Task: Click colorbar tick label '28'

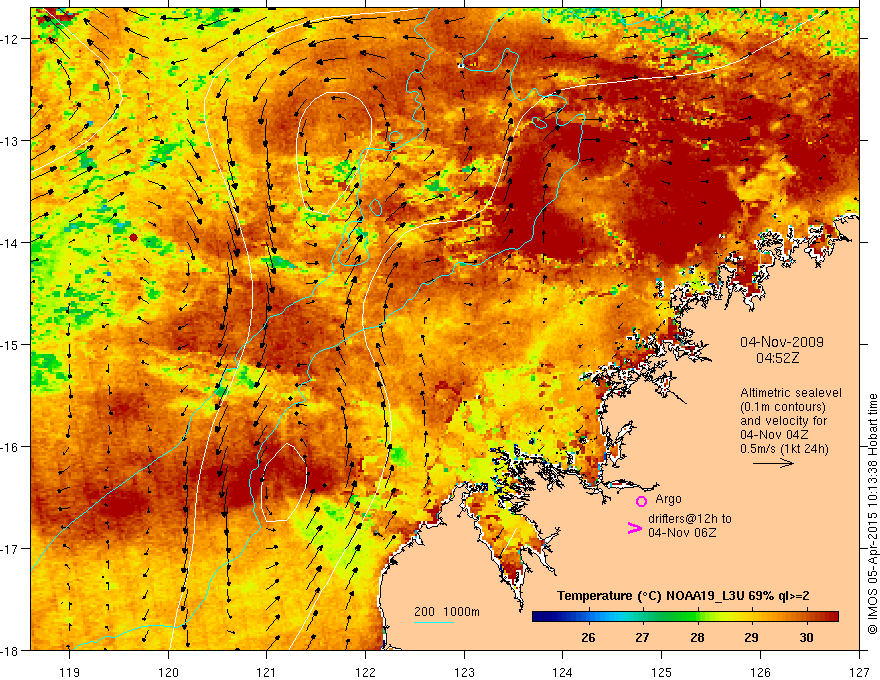Action: point(697,637)
